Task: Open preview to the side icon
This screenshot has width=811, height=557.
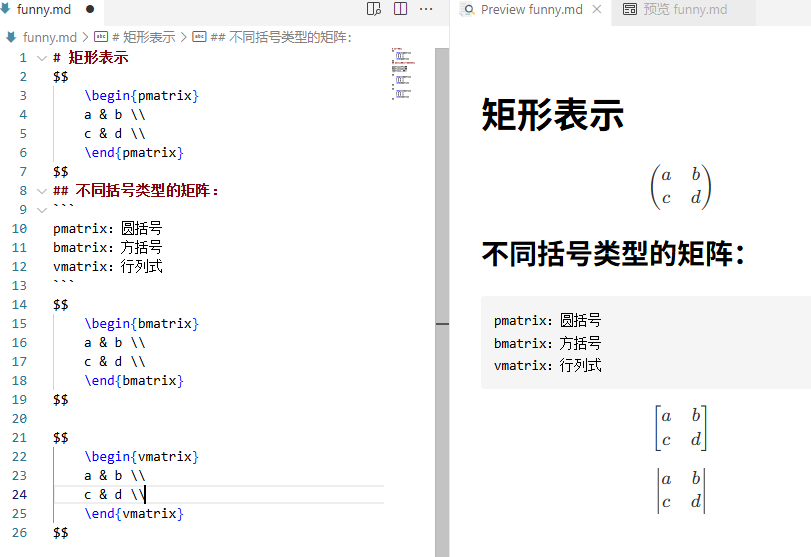Action: (373, 9)
